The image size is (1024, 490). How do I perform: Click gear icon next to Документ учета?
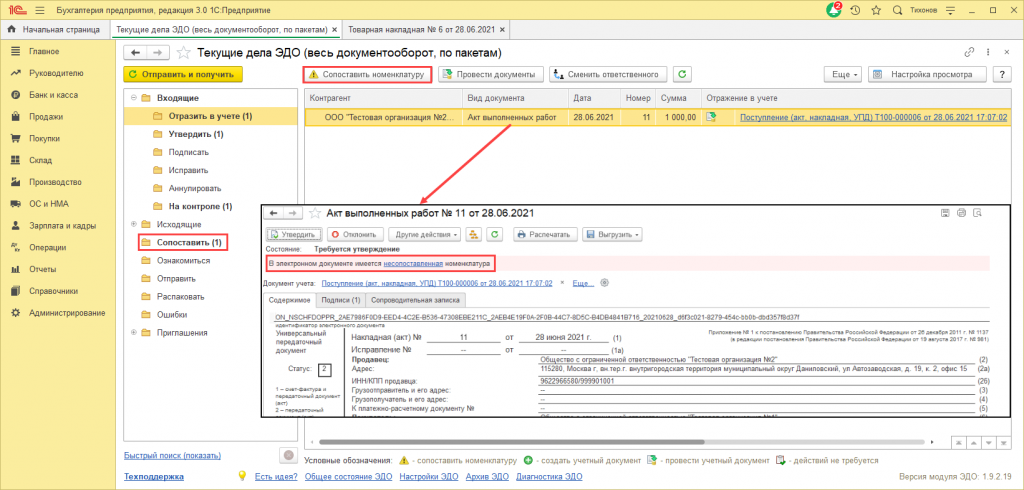click(x=605, y=283)
